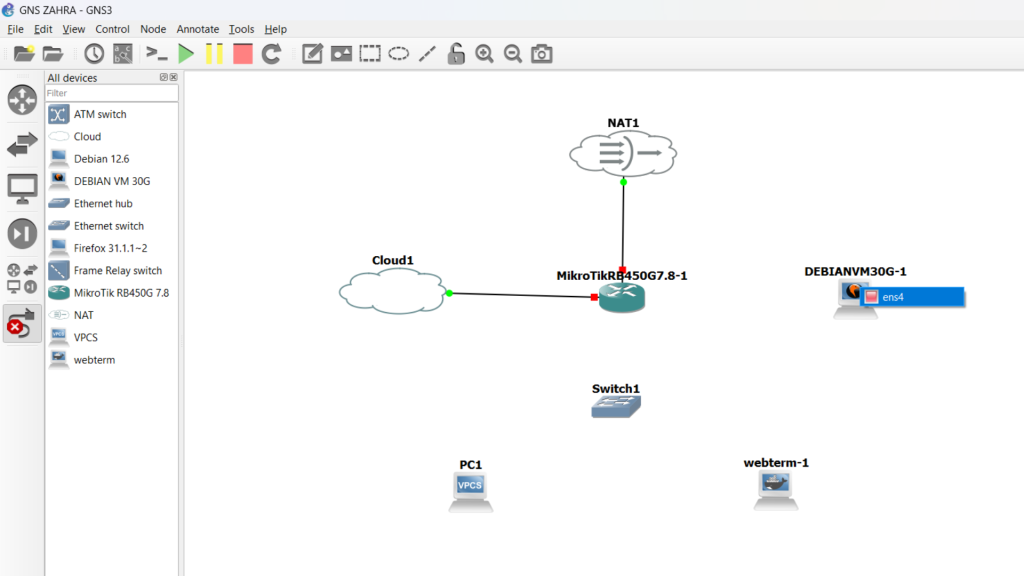This screenshot has height=576, width=1024.
Task: Click the Switch1 node on the canvas
Action: point(615,405)
